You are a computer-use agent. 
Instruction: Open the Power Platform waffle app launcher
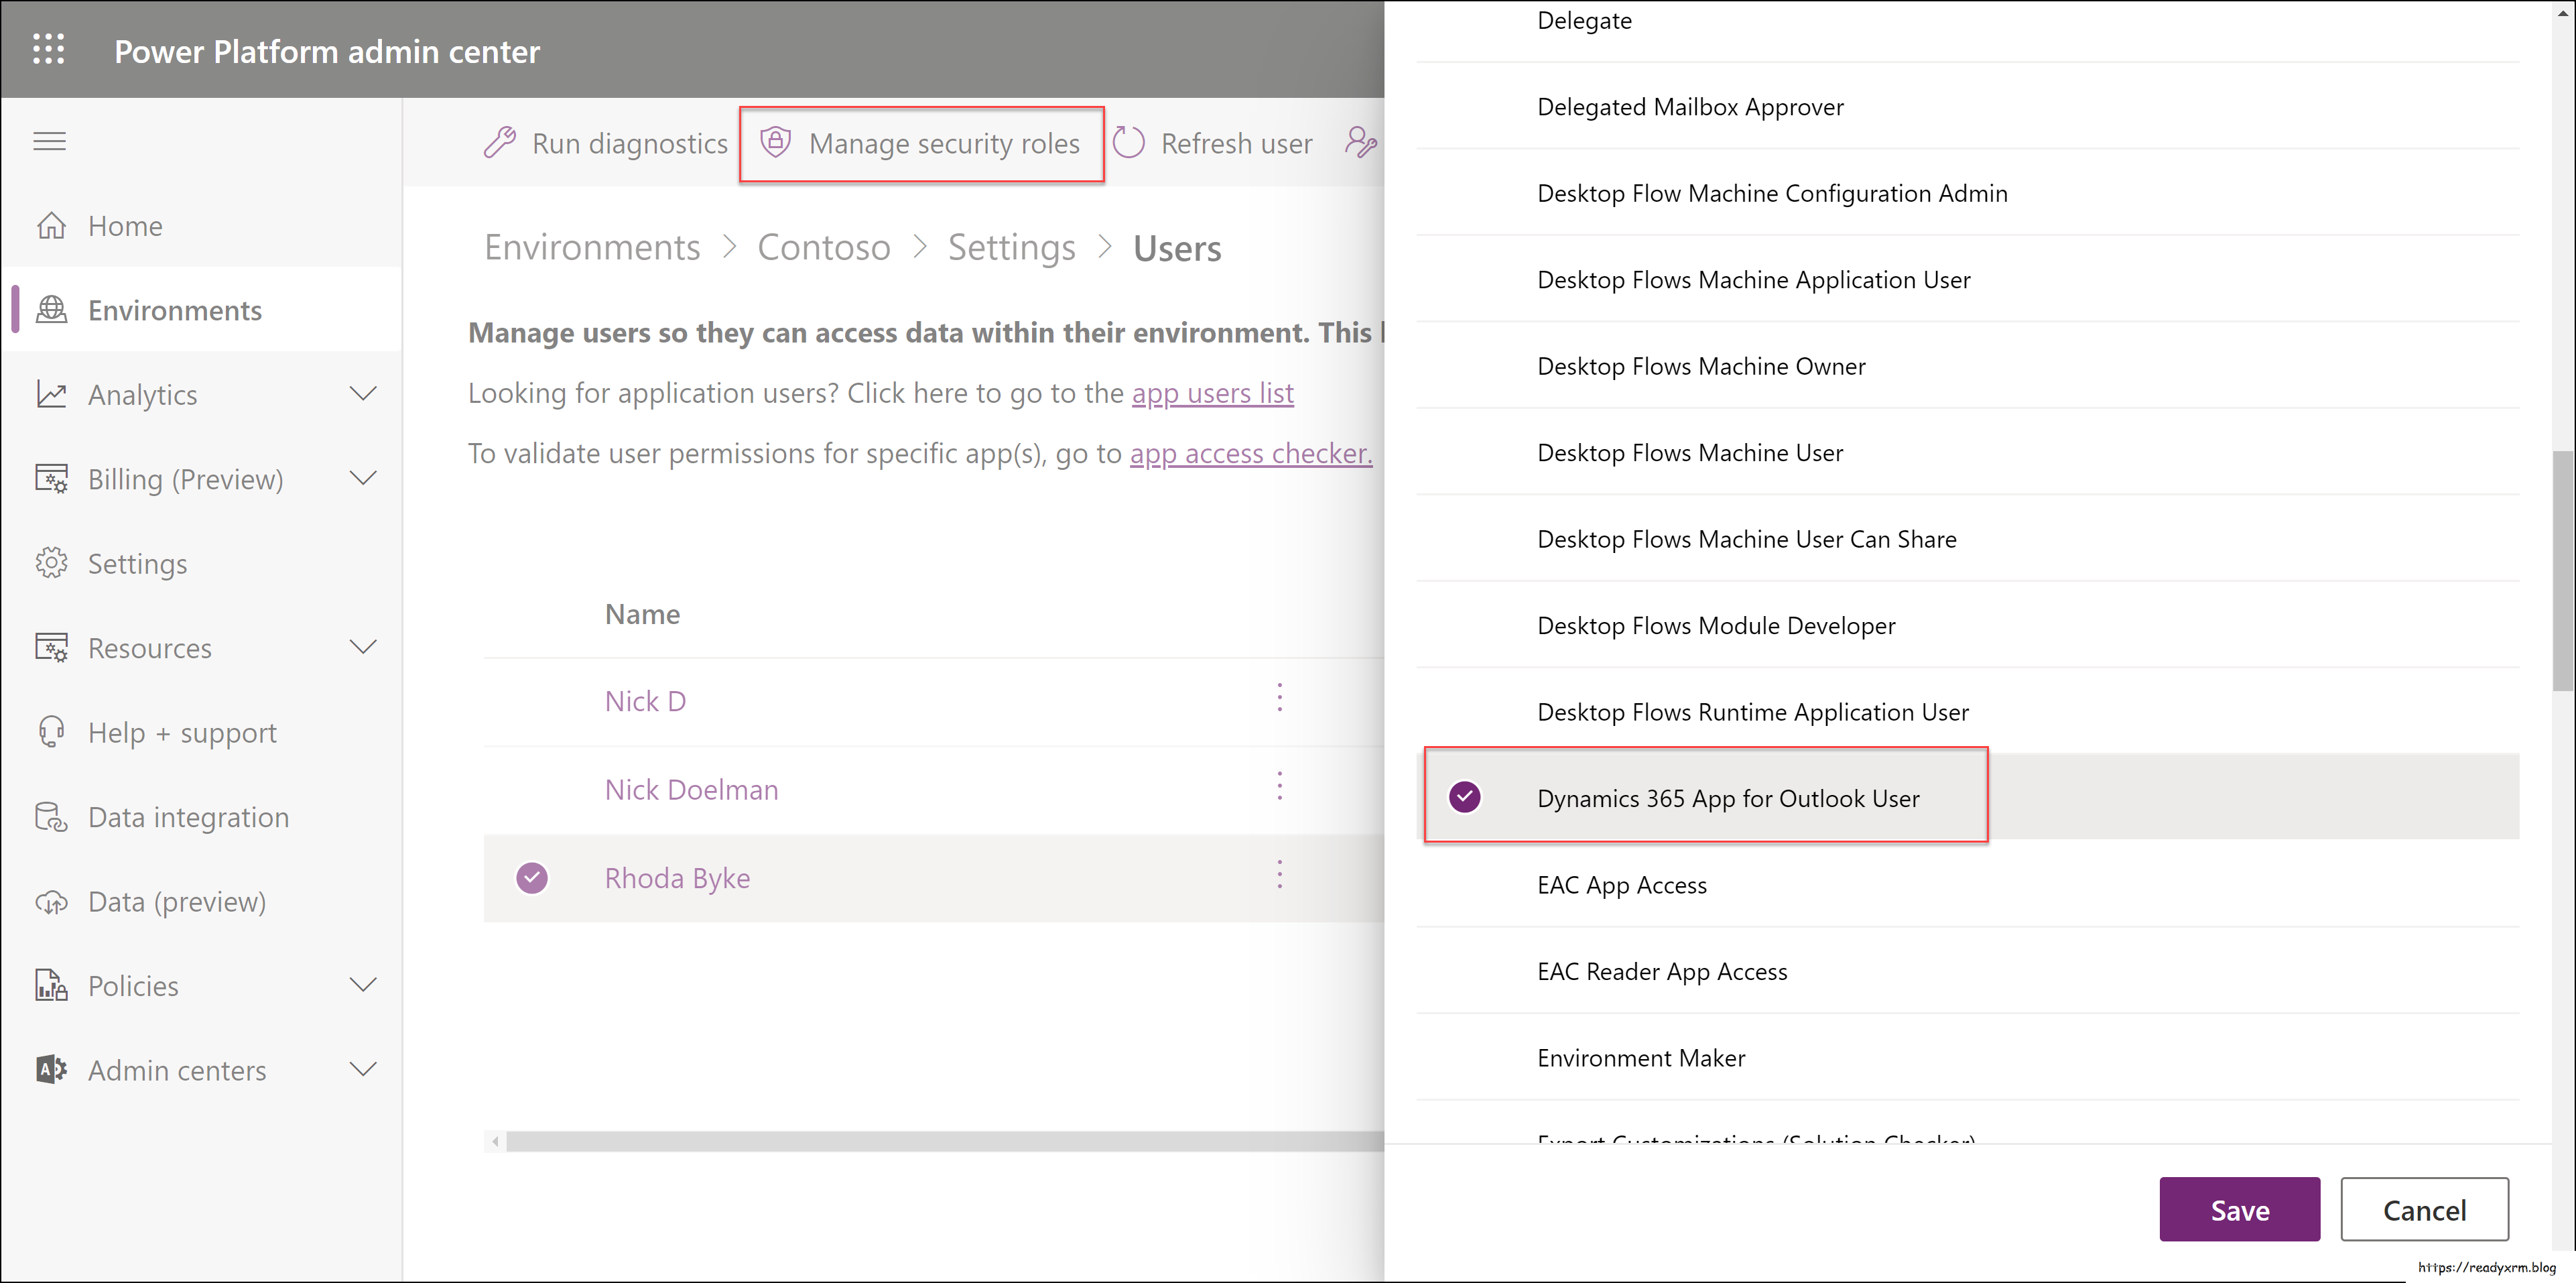pos(48,49)
